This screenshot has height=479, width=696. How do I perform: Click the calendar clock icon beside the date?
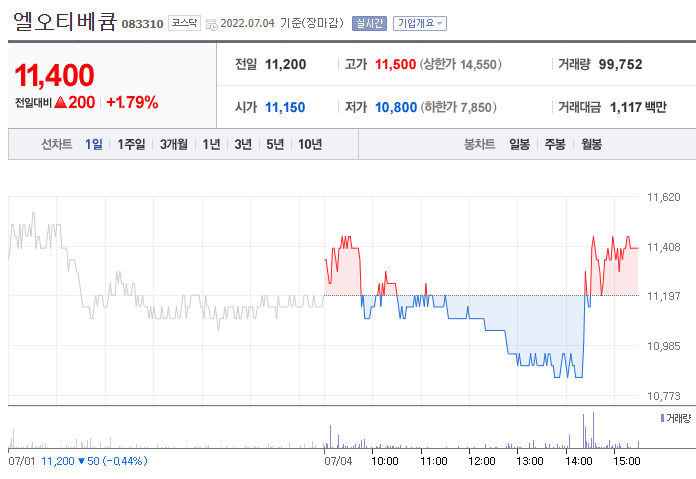[x=212, y=24]
